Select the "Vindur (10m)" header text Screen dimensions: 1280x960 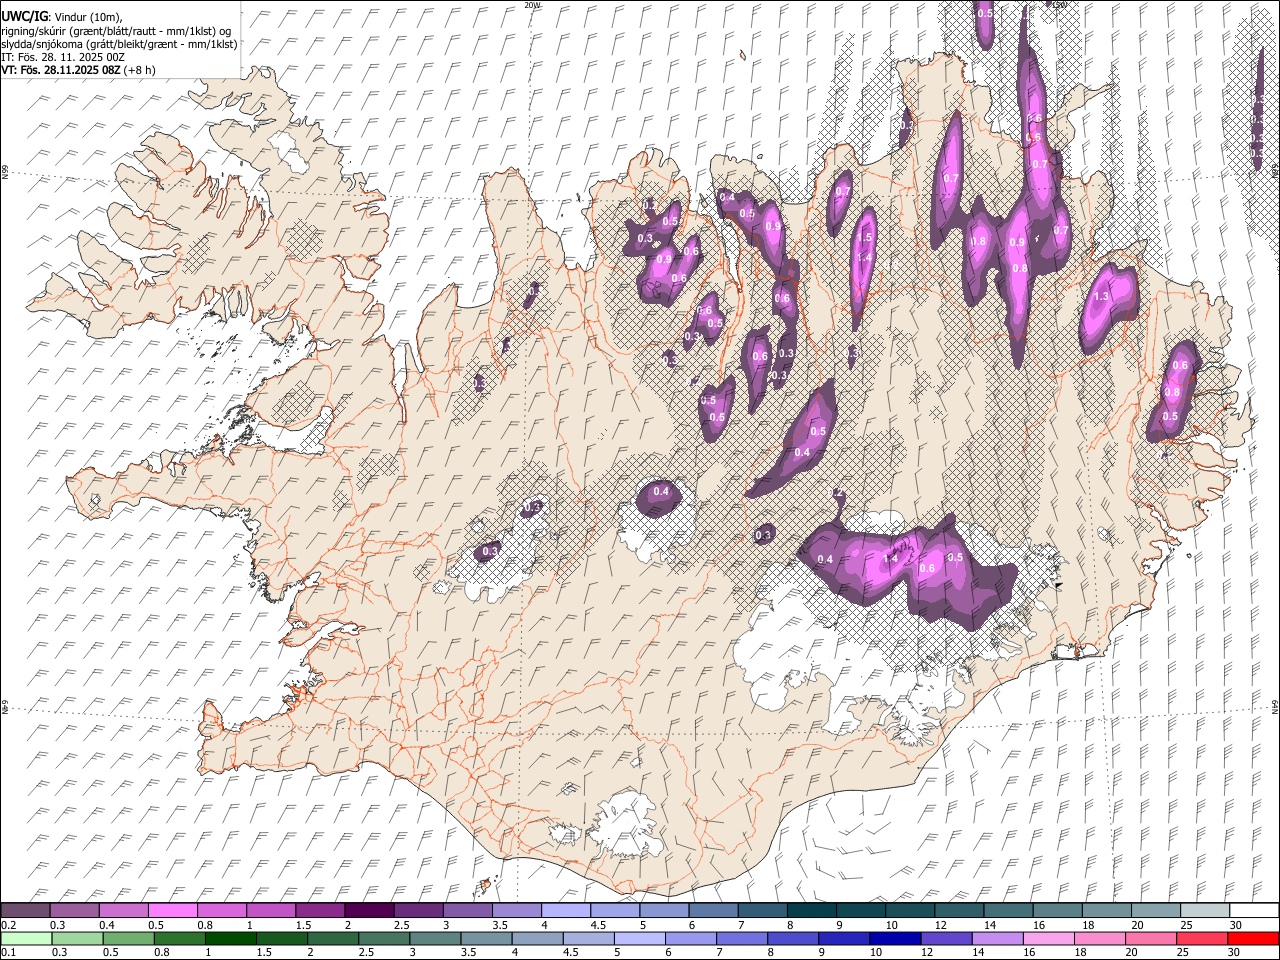pyautogui.click(x=86, y=17)
